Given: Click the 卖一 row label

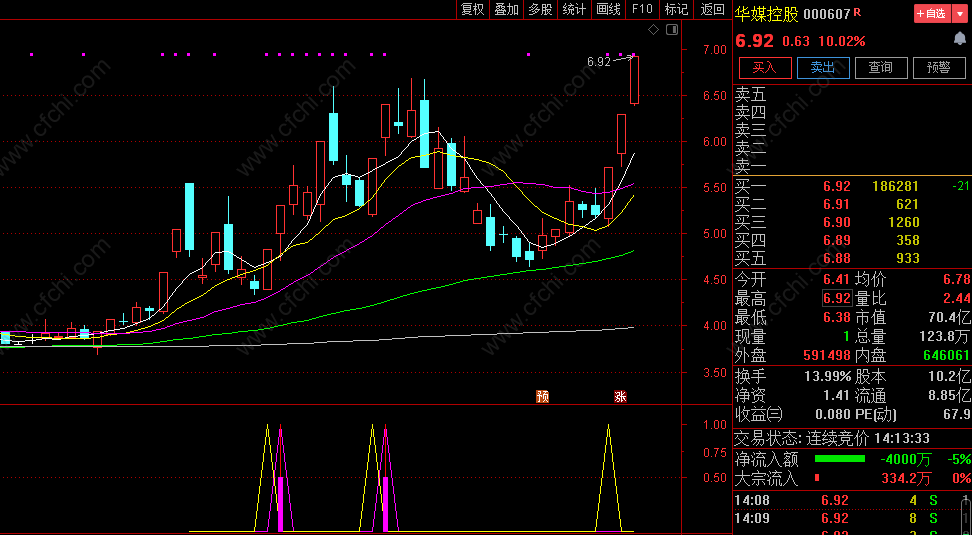Looking at the screenshot, I should click(x=751, y=166).
